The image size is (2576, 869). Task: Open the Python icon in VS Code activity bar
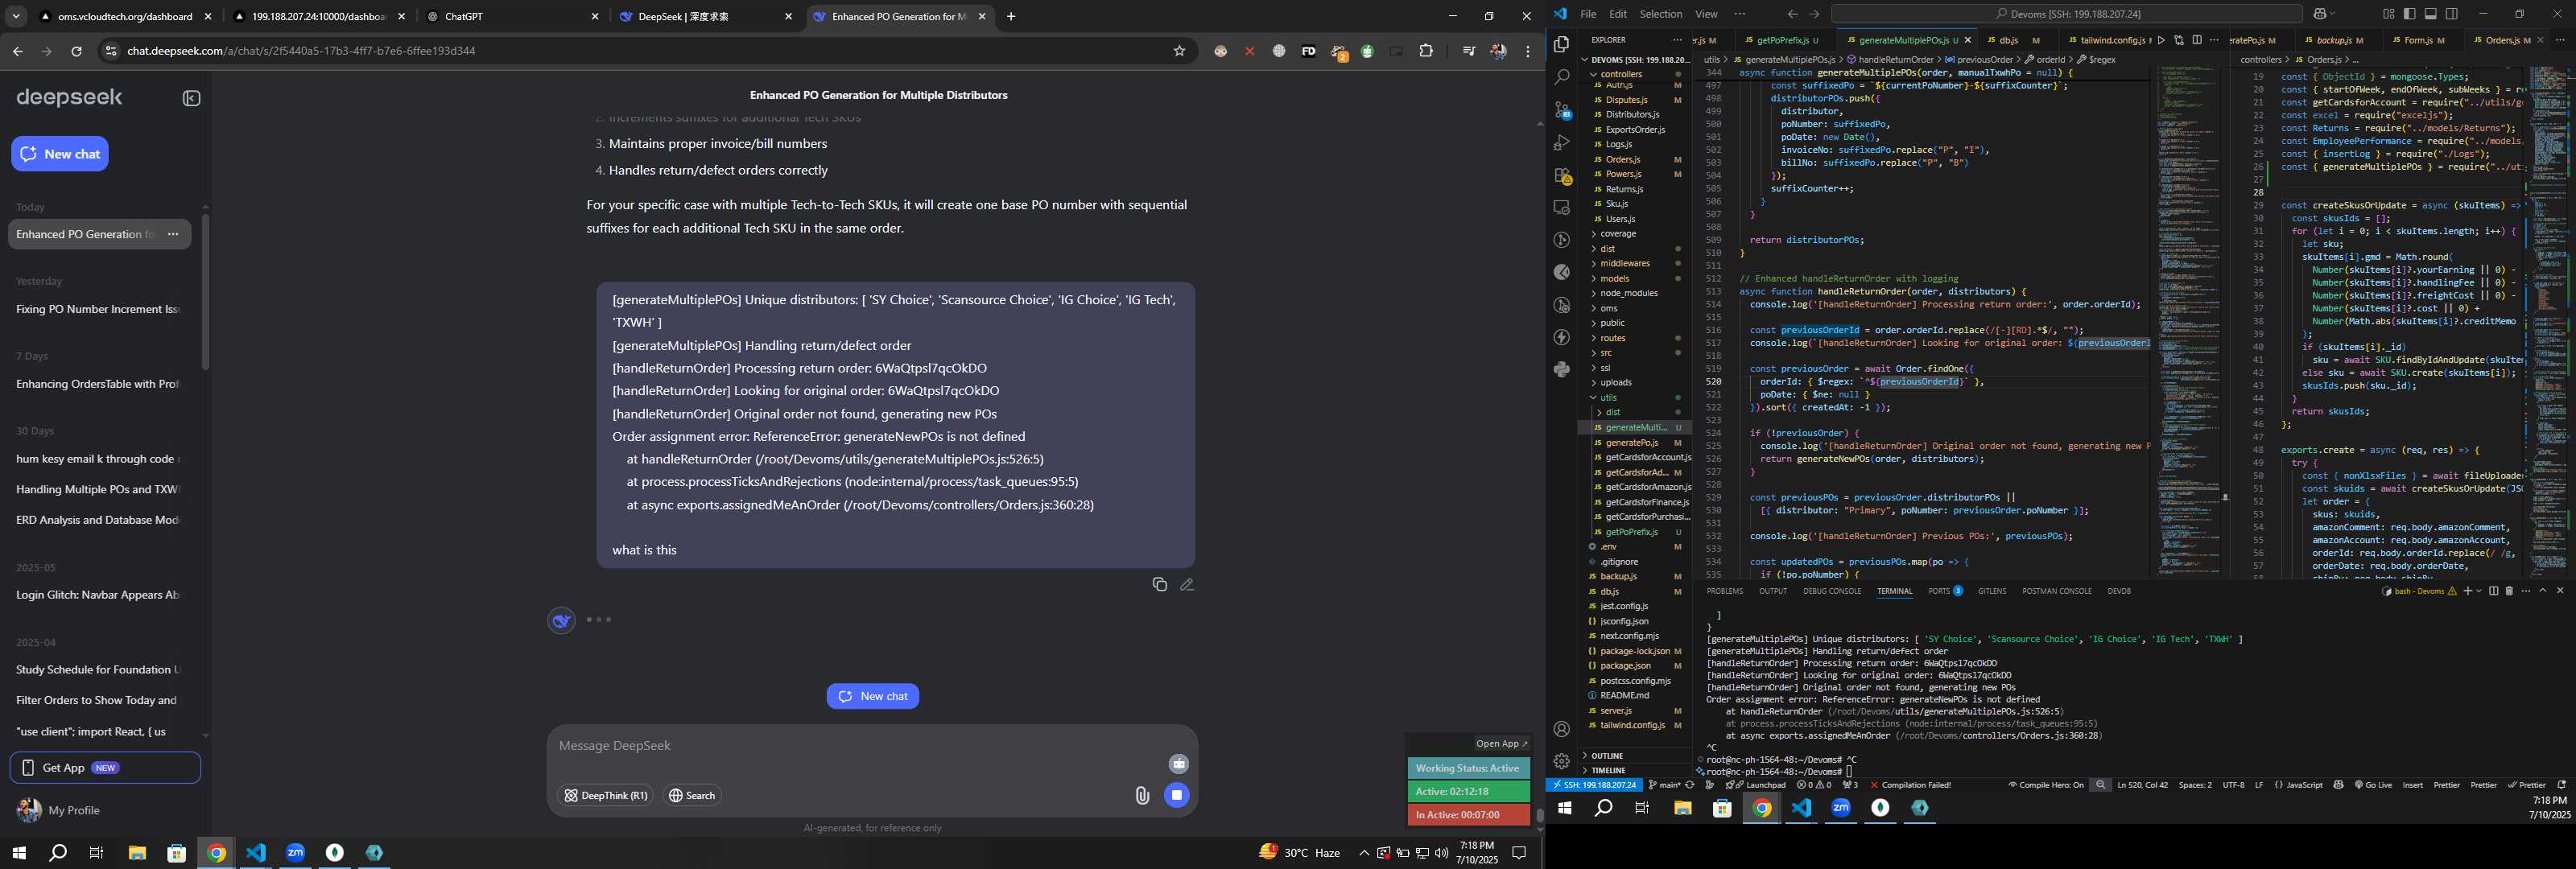(x=1561, y=369)
